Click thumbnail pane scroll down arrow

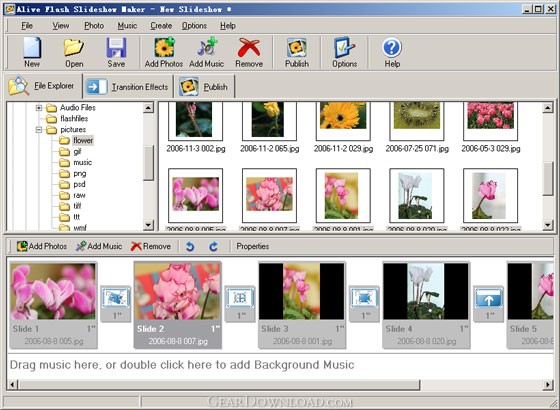548,225
